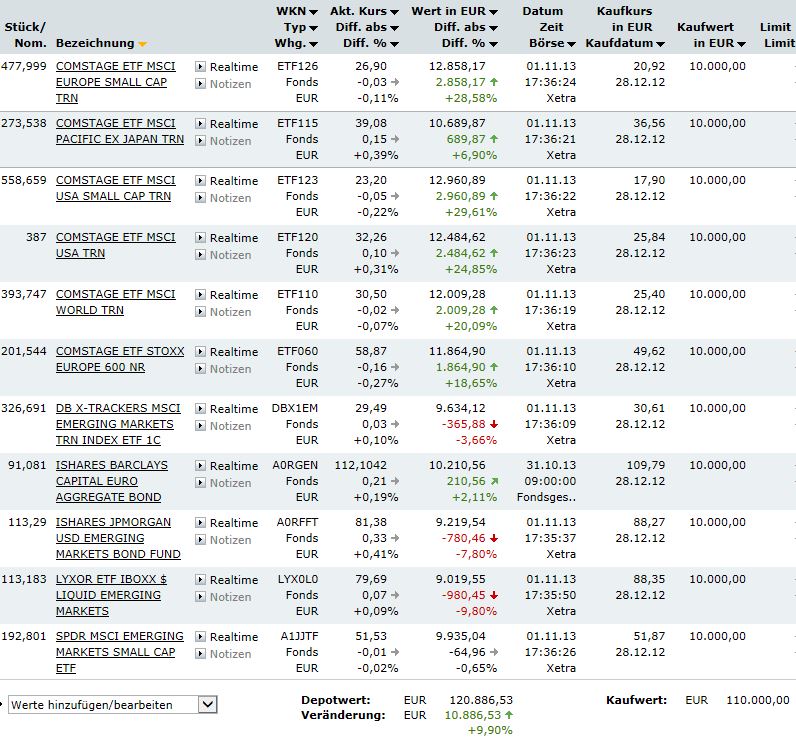Viewport: 796px width, 746px height.
Task: Open SPDR MSCI EMERGING MARKETS SMALL CAP link
Action: [x=120, y=652]
